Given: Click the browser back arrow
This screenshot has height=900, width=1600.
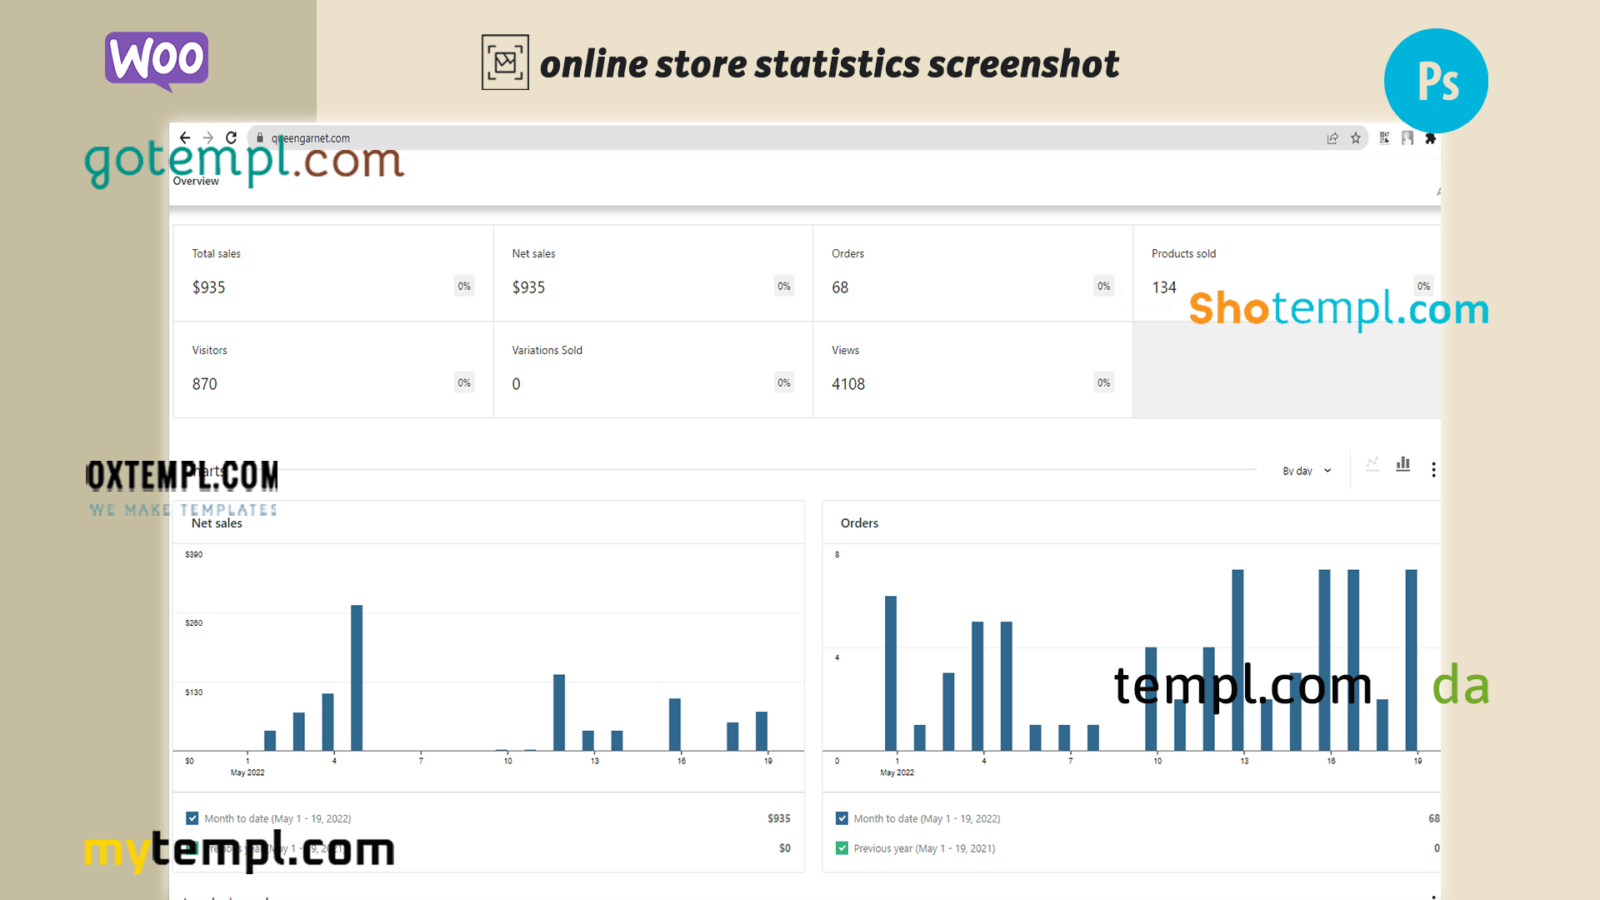Looking at the screenshot, I should [x=185, y=138].
